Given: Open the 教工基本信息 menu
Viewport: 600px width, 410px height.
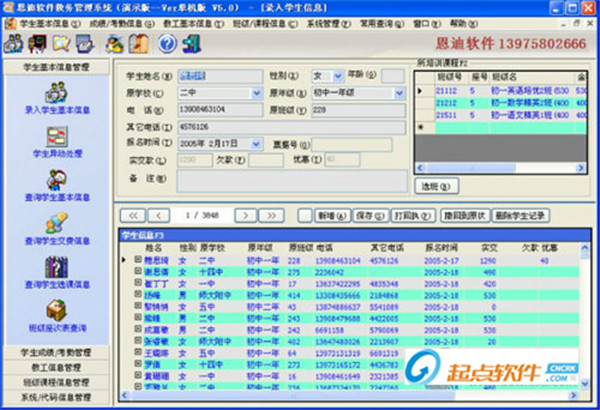Looking at the screenshot, I should coord(194,24).
